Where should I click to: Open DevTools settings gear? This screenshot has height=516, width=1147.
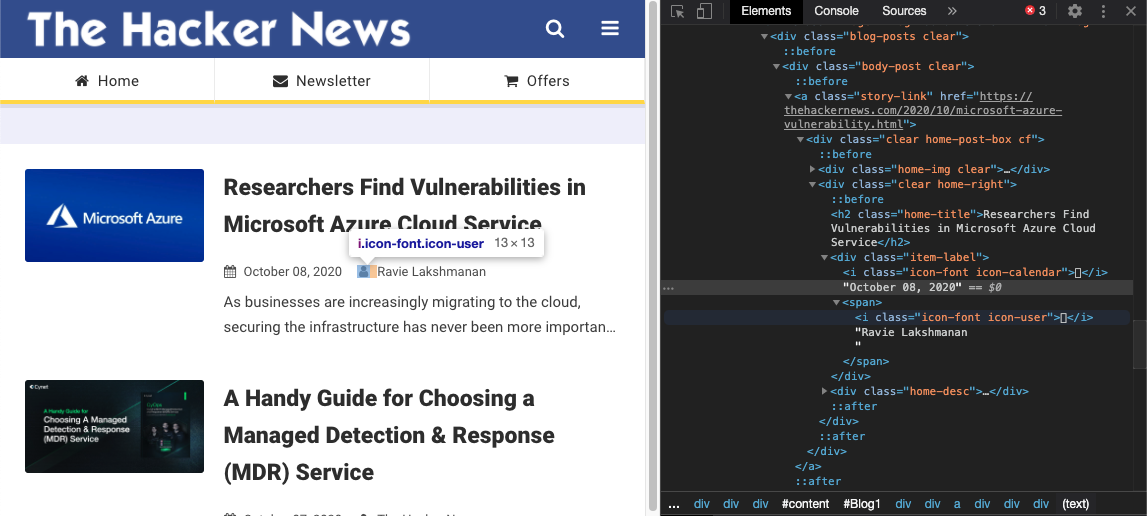pos(1075,11)
